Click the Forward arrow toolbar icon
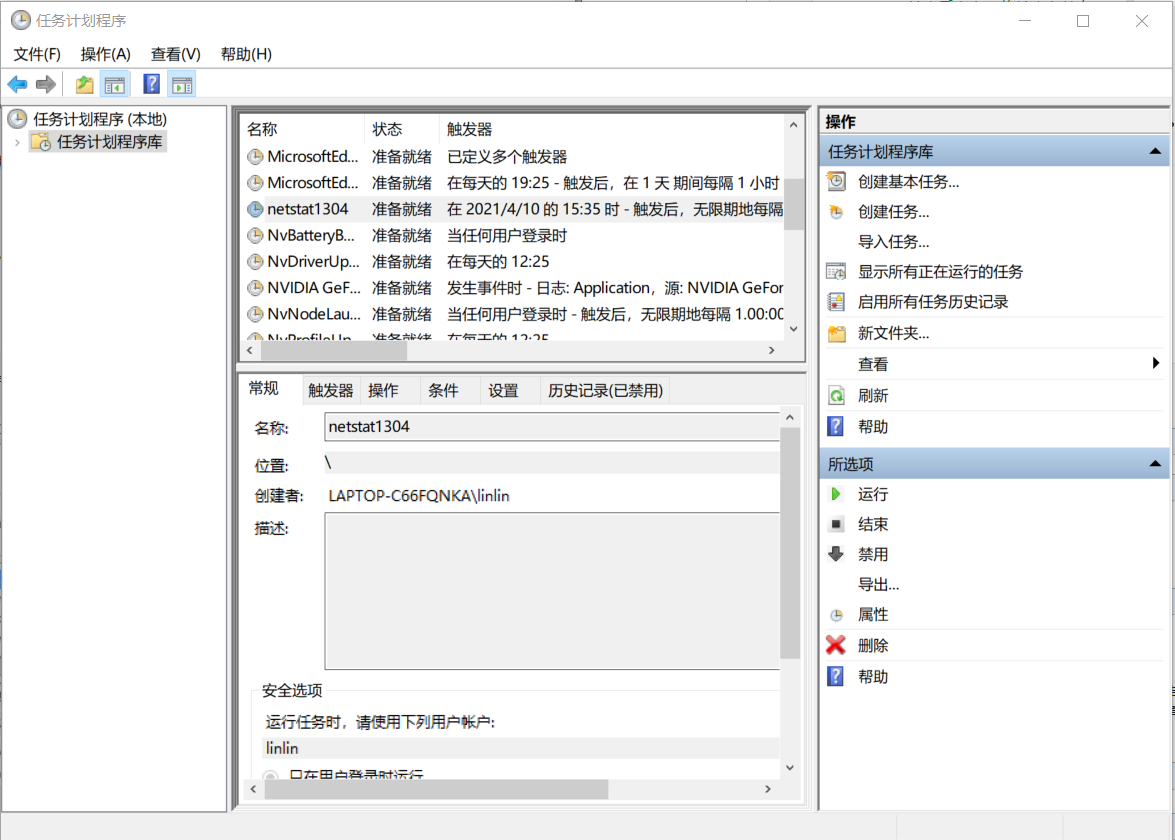Screen dimensions: 1175x840 pos(46,85)
